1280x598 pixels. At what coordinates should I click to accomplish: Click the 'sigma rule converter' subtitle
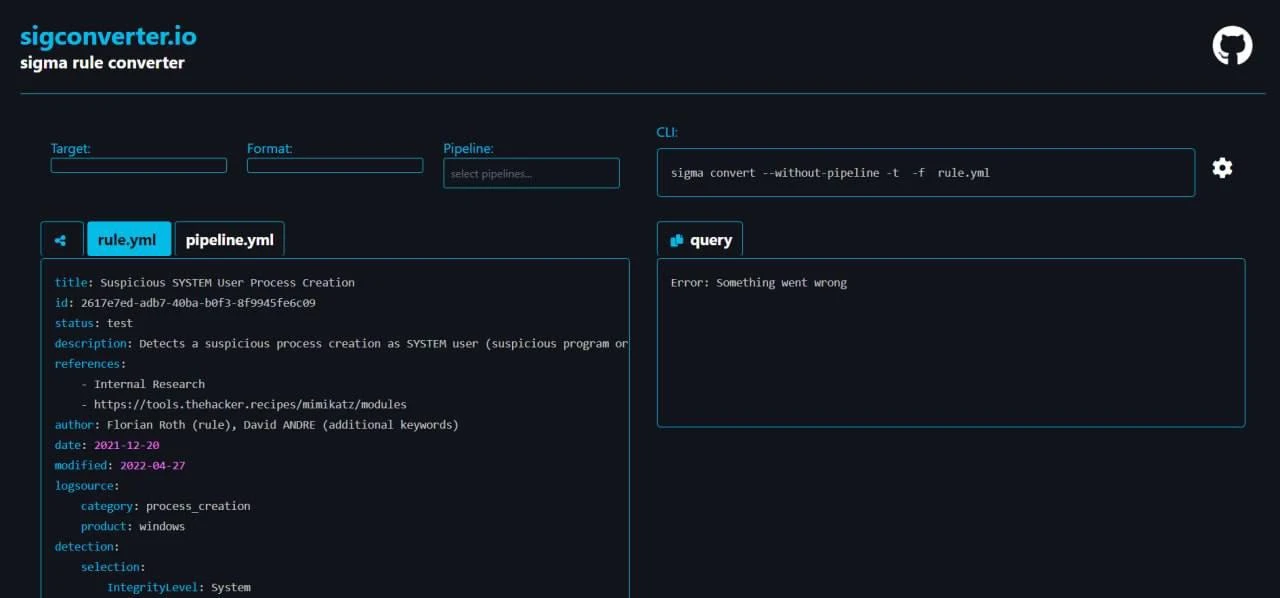click(102, 63)
